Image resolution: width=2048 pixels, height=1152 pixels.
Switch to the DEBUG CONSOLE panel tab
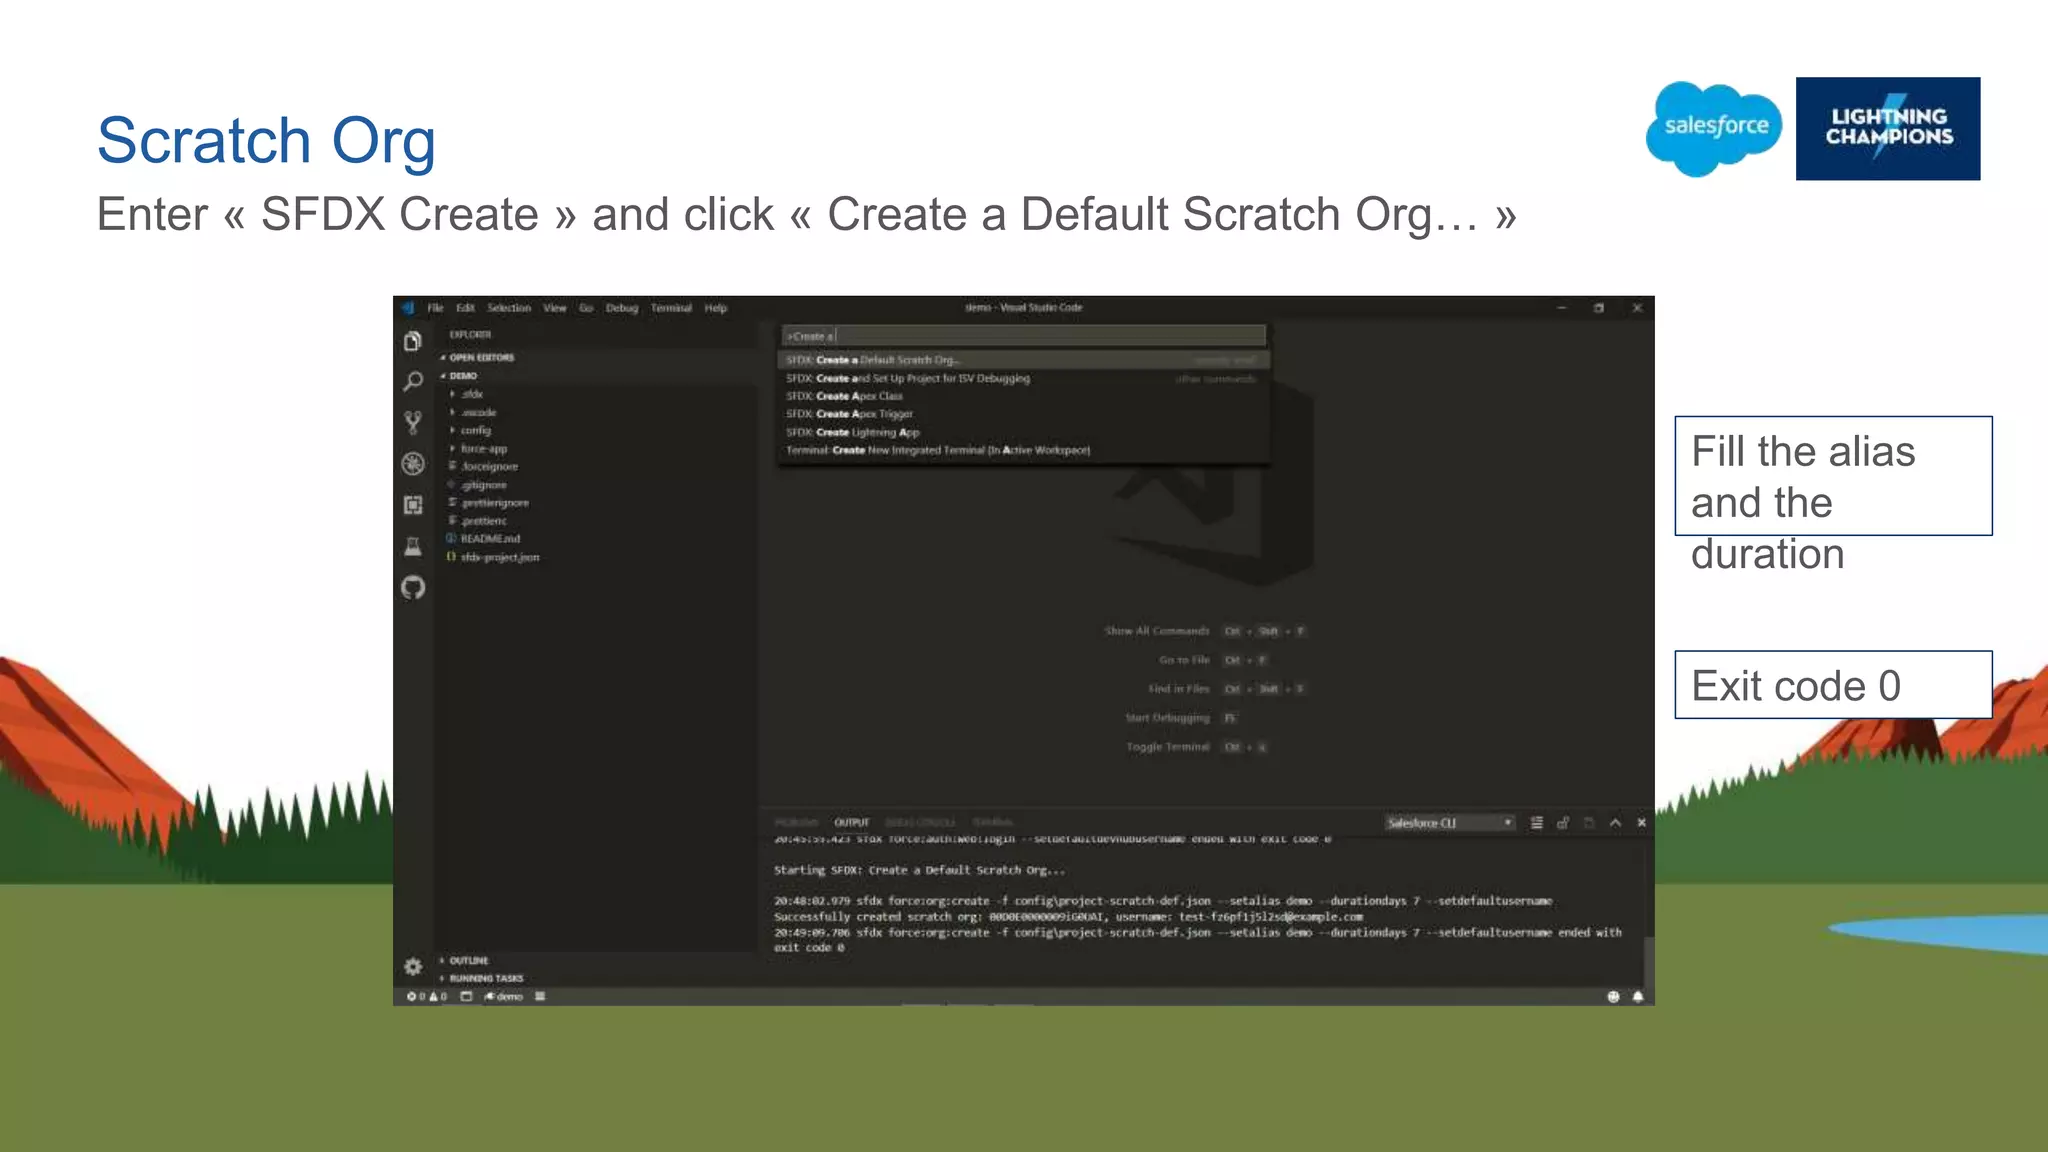920,823
